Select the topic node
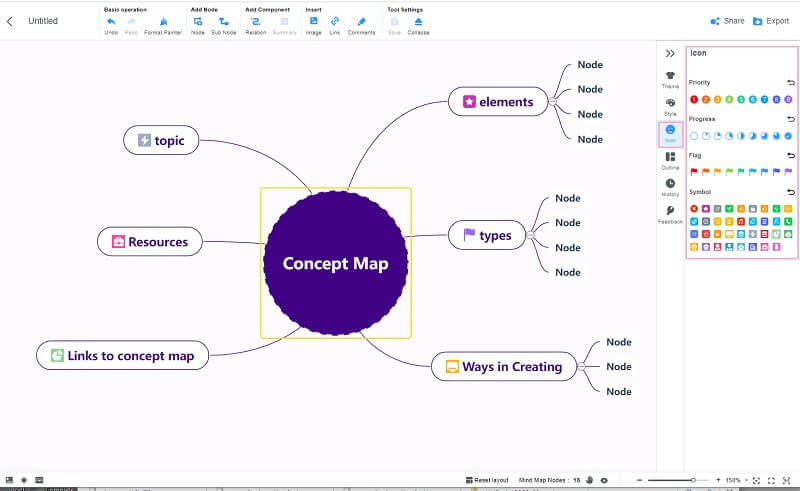This screenshot has width=800, height=491. [x=161, y=140]
